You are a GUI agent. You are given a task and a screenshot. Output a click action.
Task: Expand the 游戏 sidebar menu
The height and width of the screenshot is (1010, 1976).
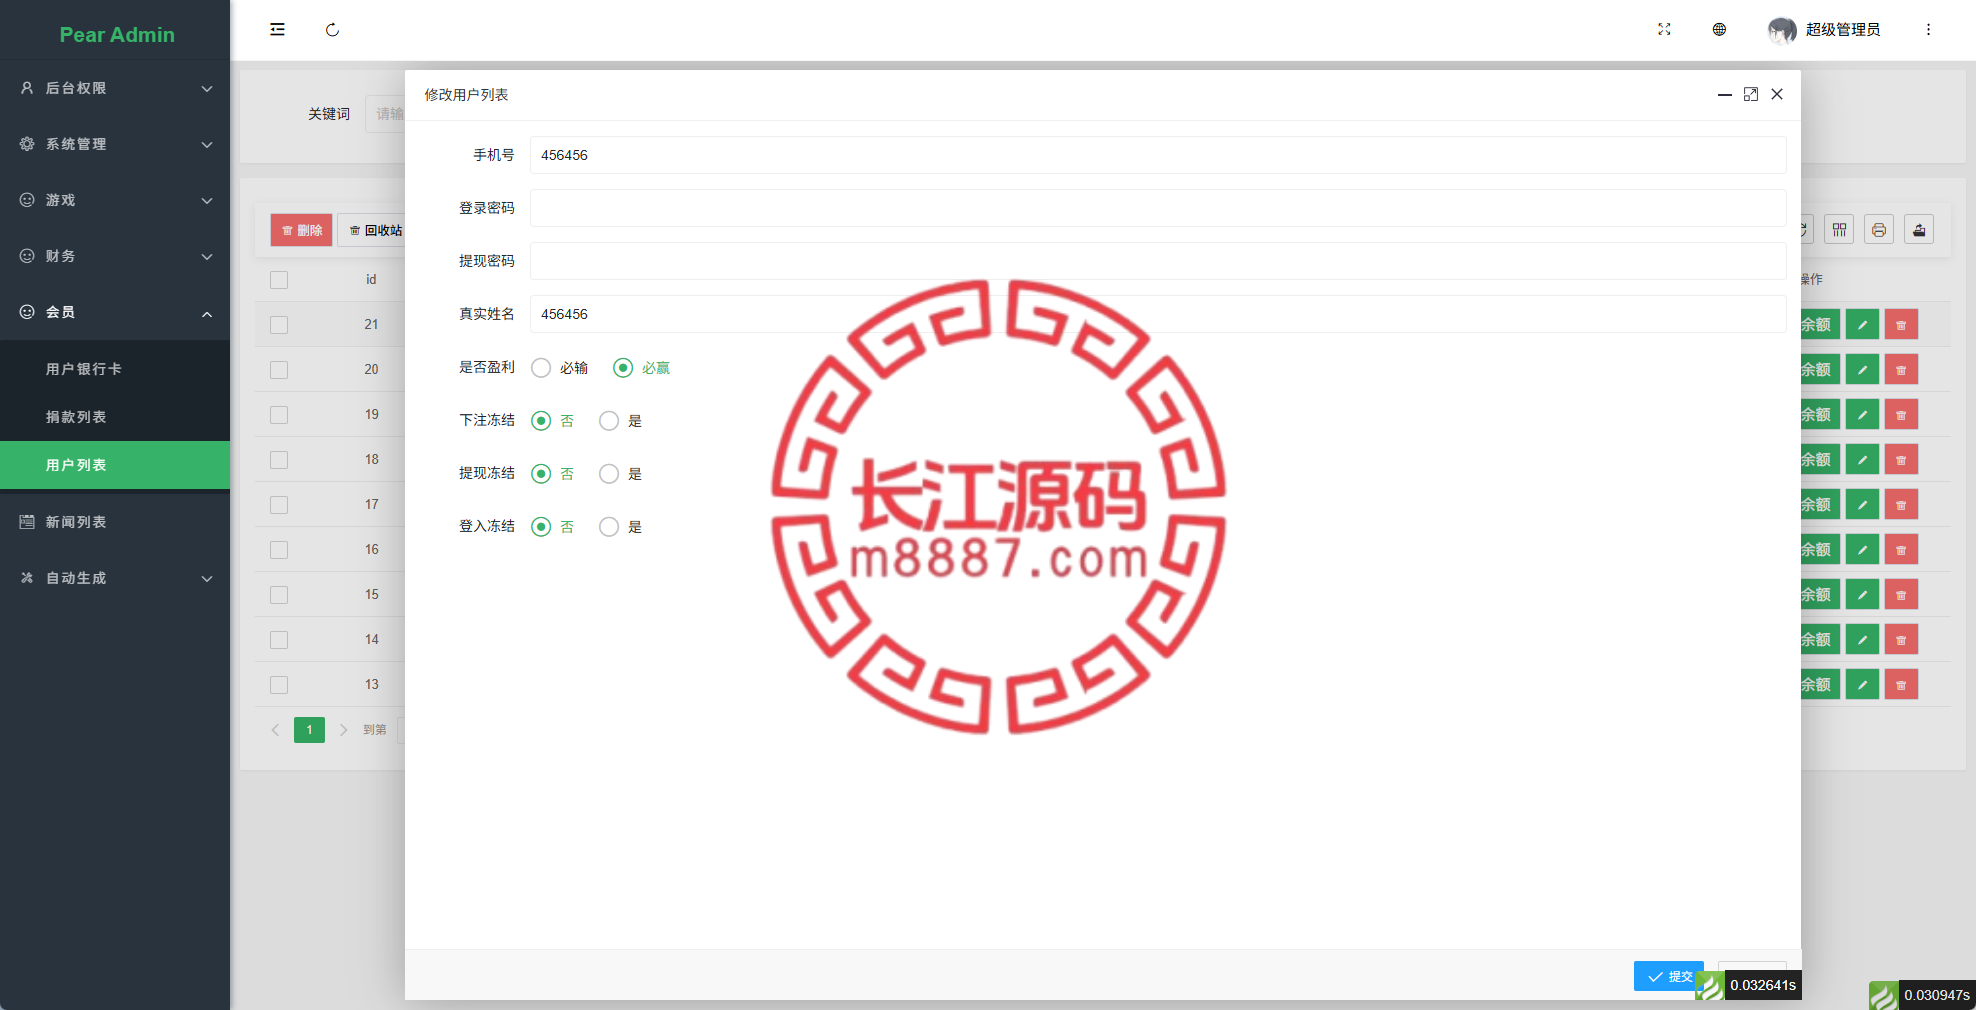115,200
